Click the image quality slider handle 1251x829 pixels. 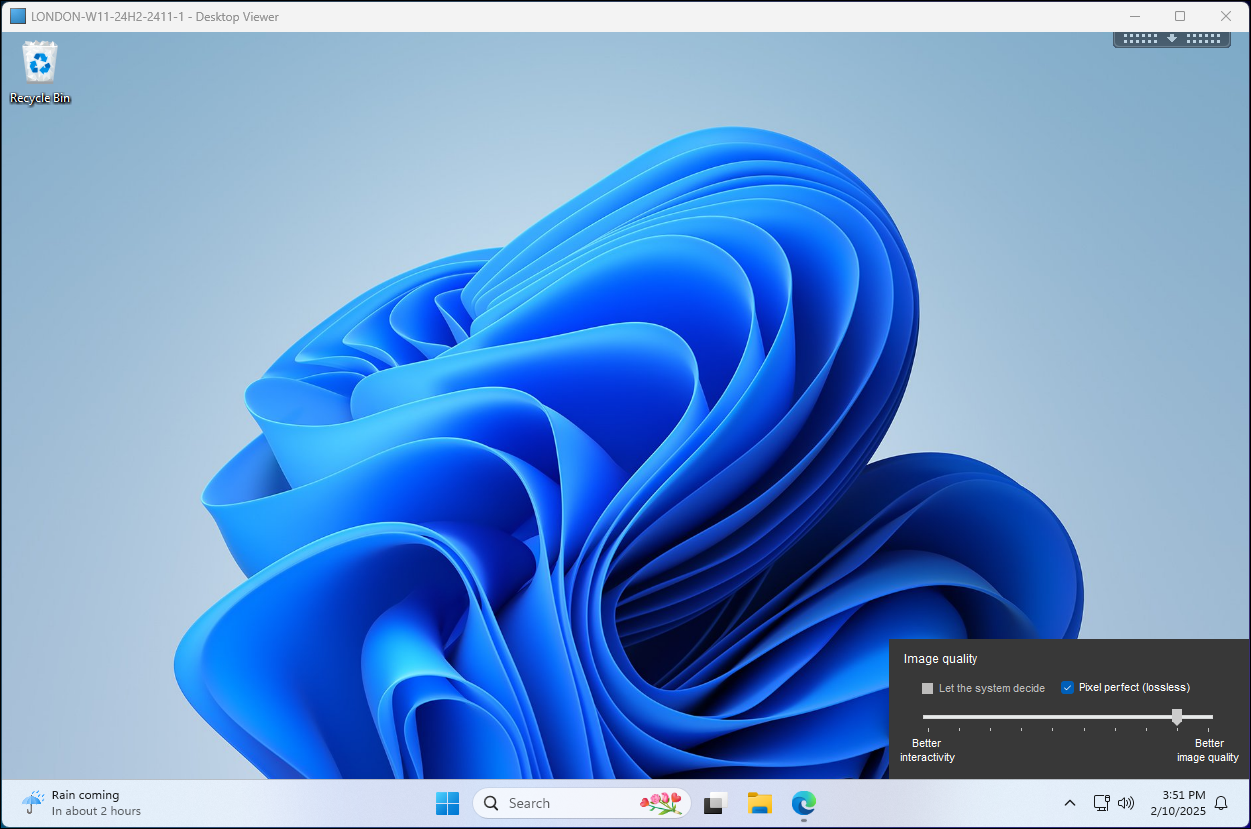1177,716
